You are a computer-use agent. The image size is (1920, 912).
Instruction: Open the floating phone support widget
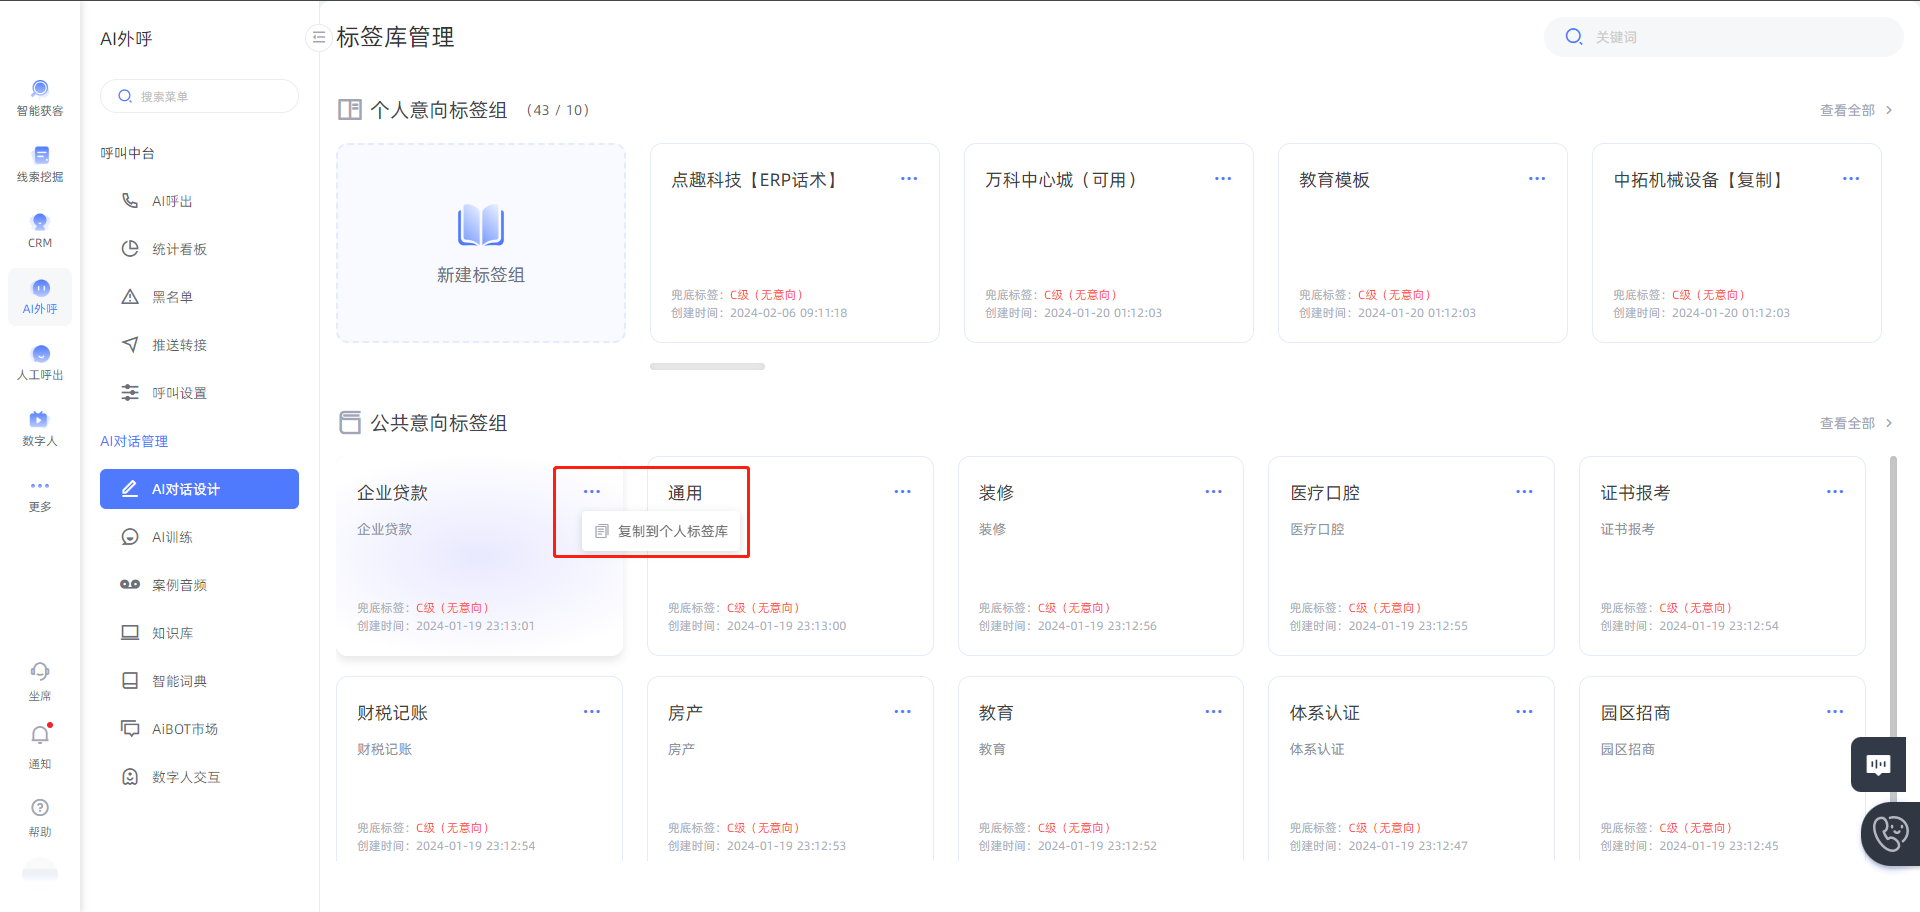[x=1890, y=833]
